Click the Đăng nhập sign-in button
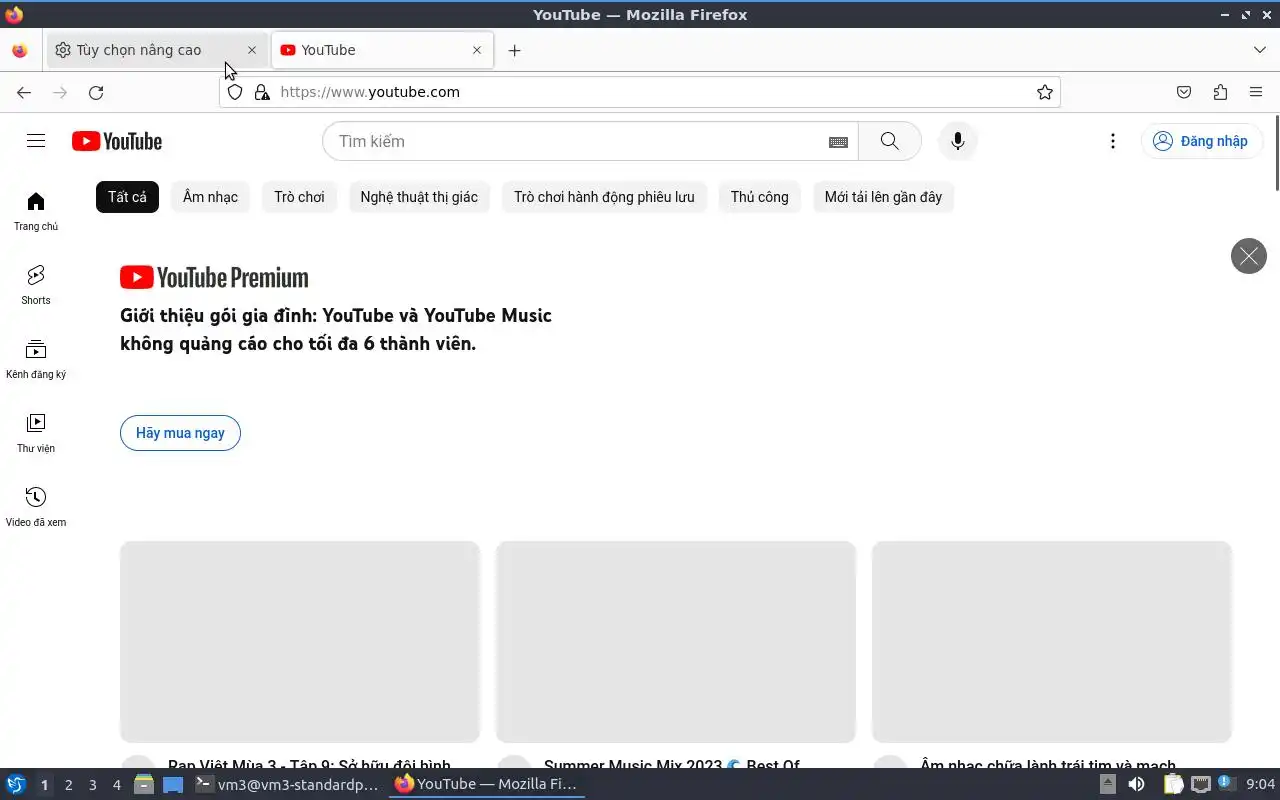1280x800 pixels. (1201, 141)
